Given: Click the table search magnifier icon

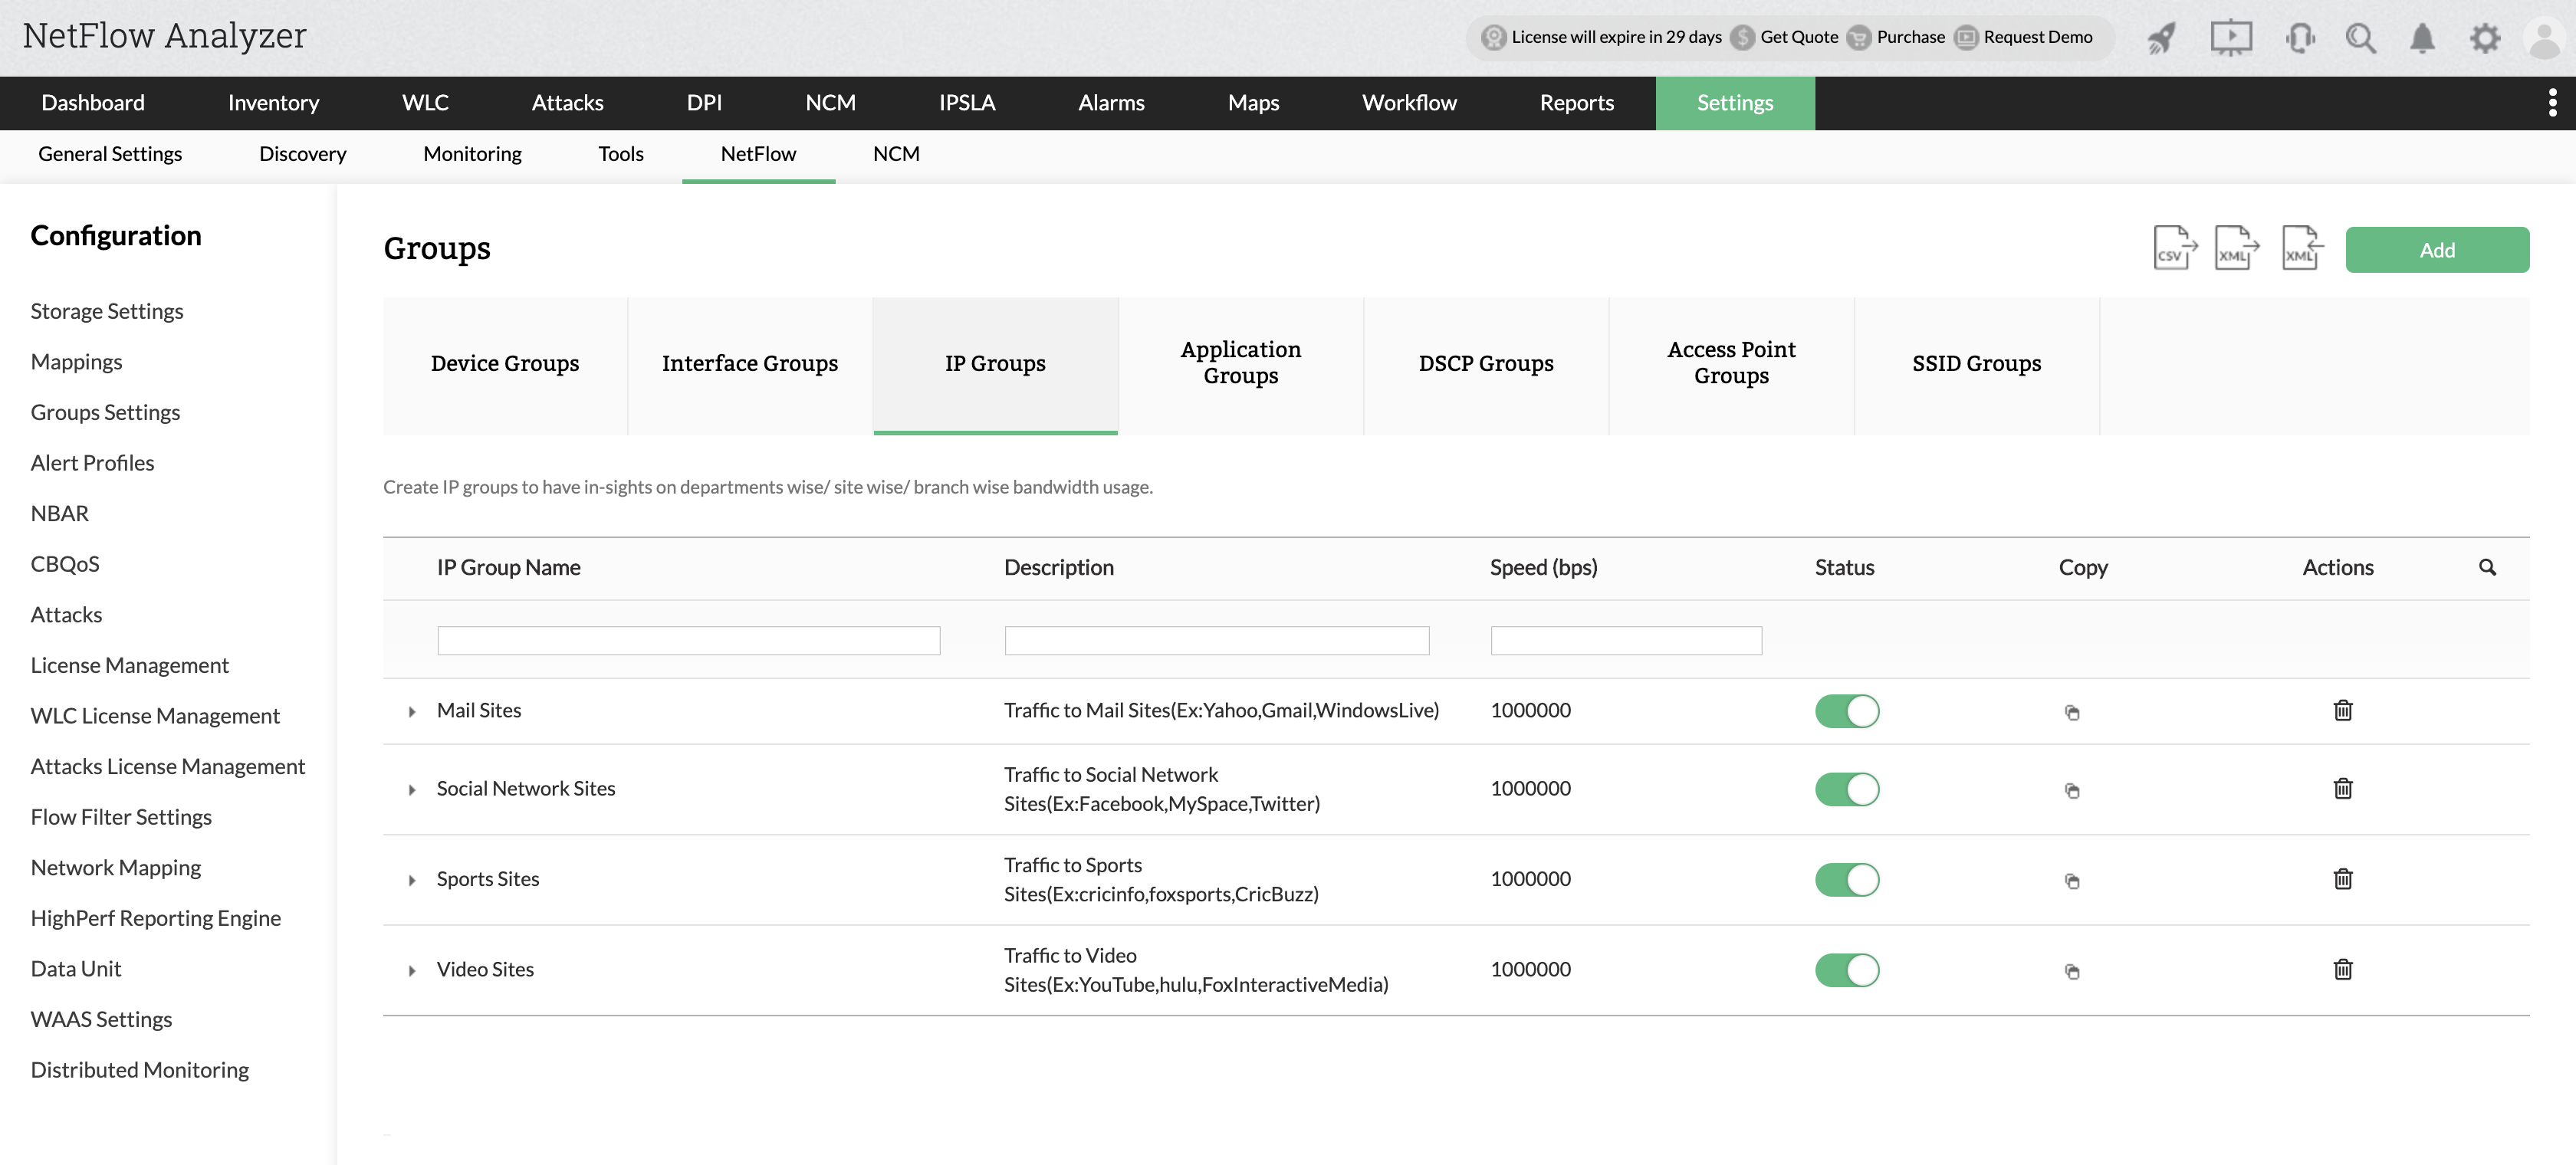Looking at the screenshot, I should pos(2487,567).
